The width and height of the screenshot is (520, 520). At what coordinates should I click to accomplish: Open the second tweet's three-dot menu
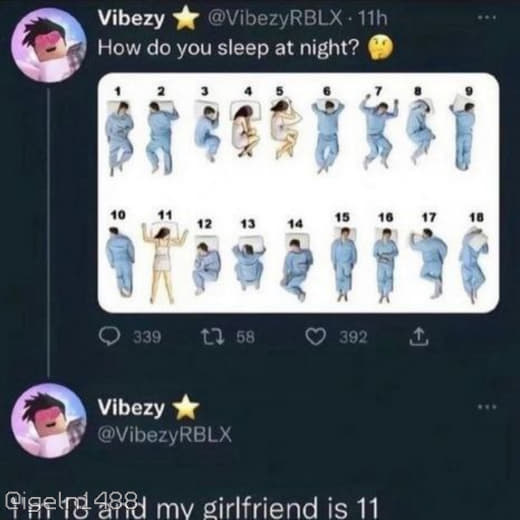pyautogui.click(x=487, y=407)
